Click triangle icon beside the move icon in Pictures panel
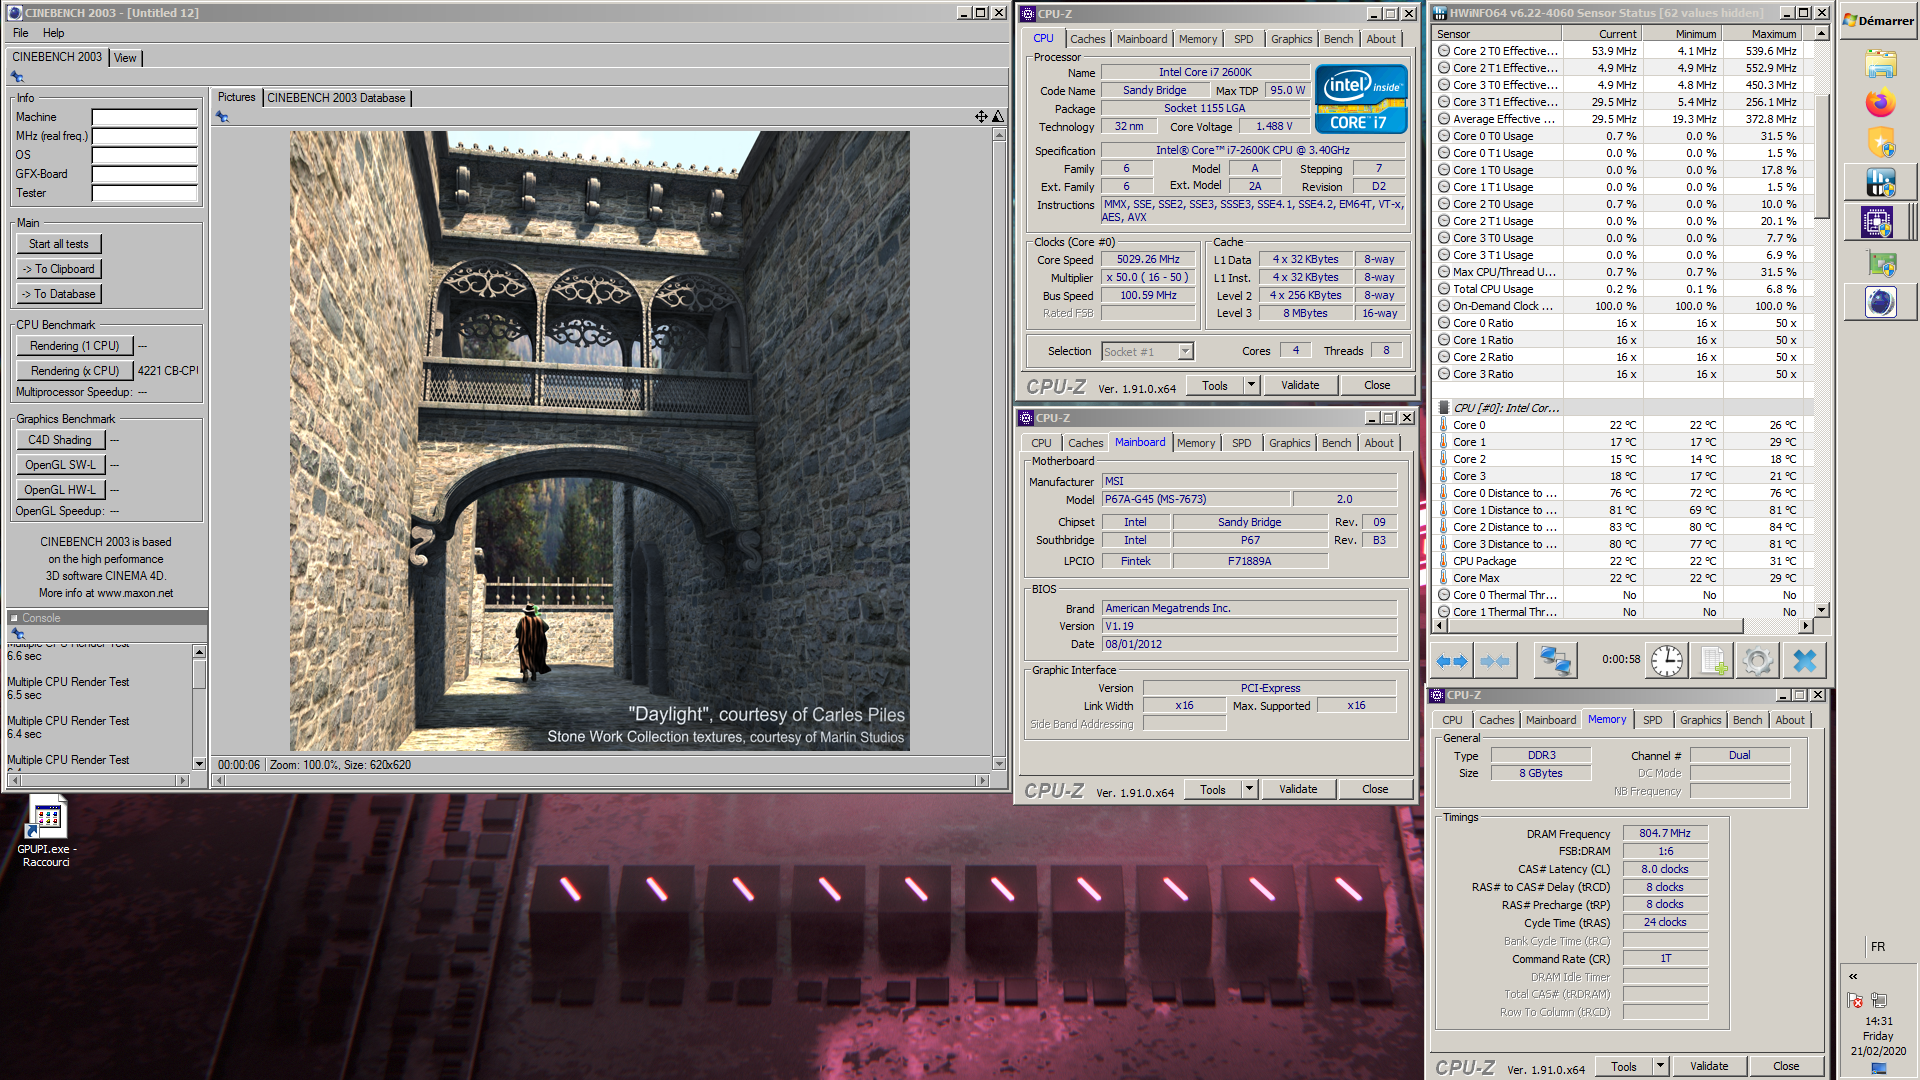Image resolution: width=1920 pixels, height=1080 pixels. point(997,117)
